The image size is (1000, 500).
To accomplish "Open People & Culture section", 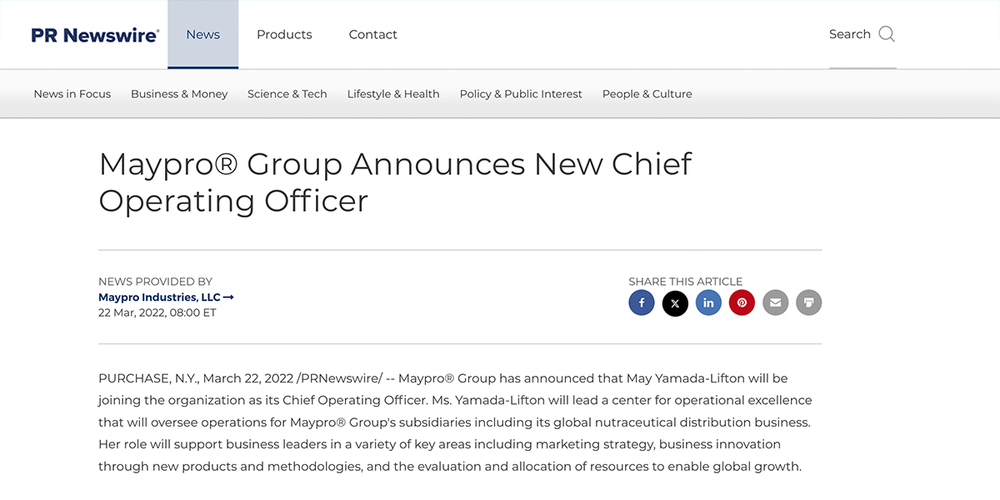I will pyautogui.click(x=647, y=94).
